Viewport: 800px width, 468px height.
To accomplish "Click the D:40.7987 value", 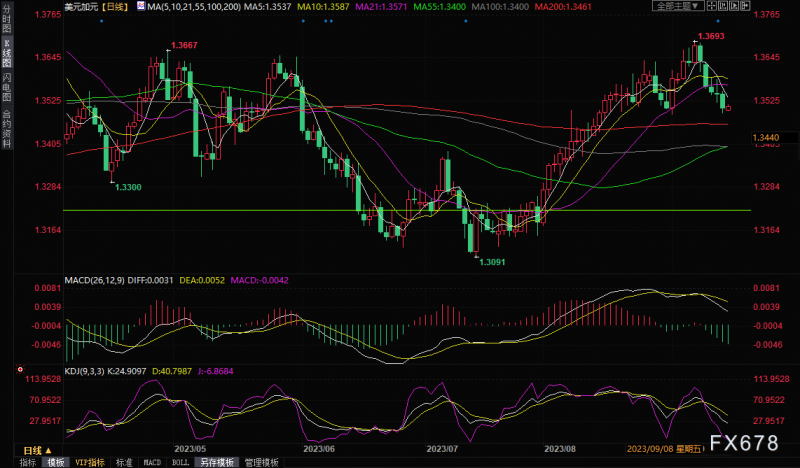I will click(x=172, y=371).
